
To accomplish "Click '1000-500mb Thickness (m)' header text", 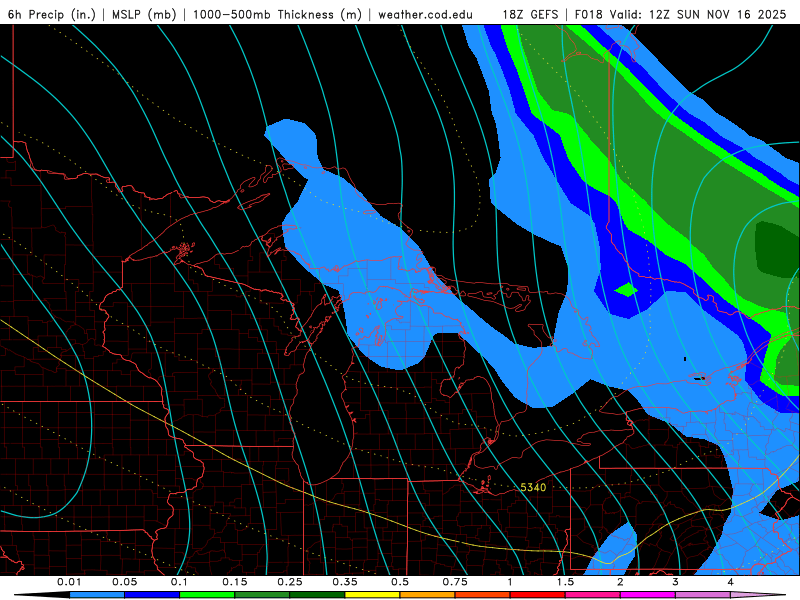I will tap(277, 14).
